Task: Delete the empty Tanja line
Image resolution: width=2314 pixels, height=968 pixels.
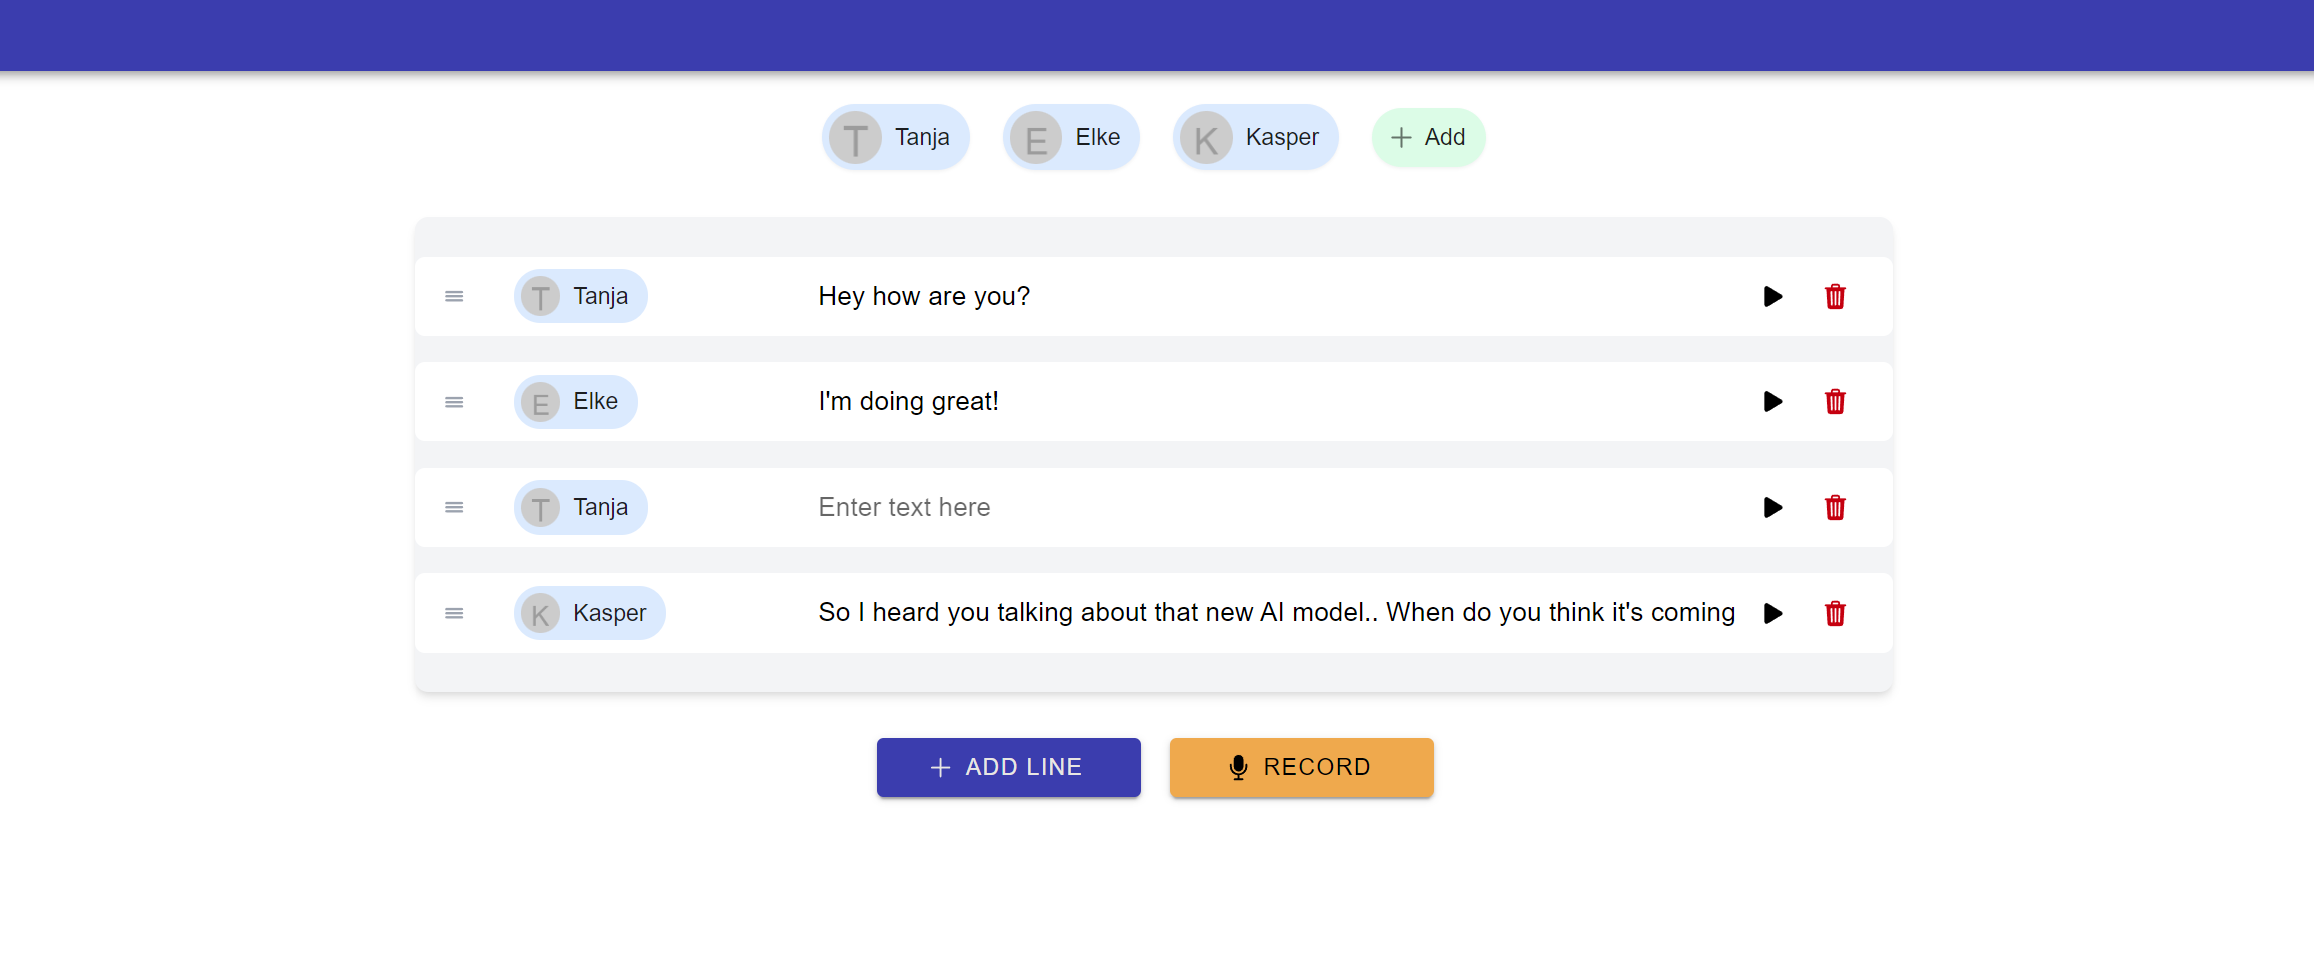Action: click(x=1835, y=507)
